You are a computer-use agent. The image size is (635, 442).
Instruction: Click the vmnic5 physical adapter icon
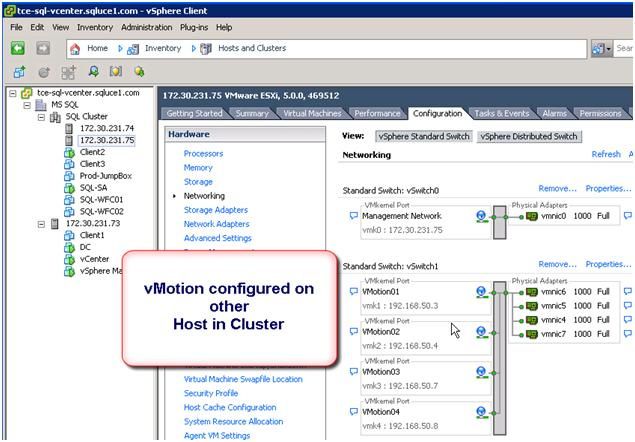click(x=531, y=306)
